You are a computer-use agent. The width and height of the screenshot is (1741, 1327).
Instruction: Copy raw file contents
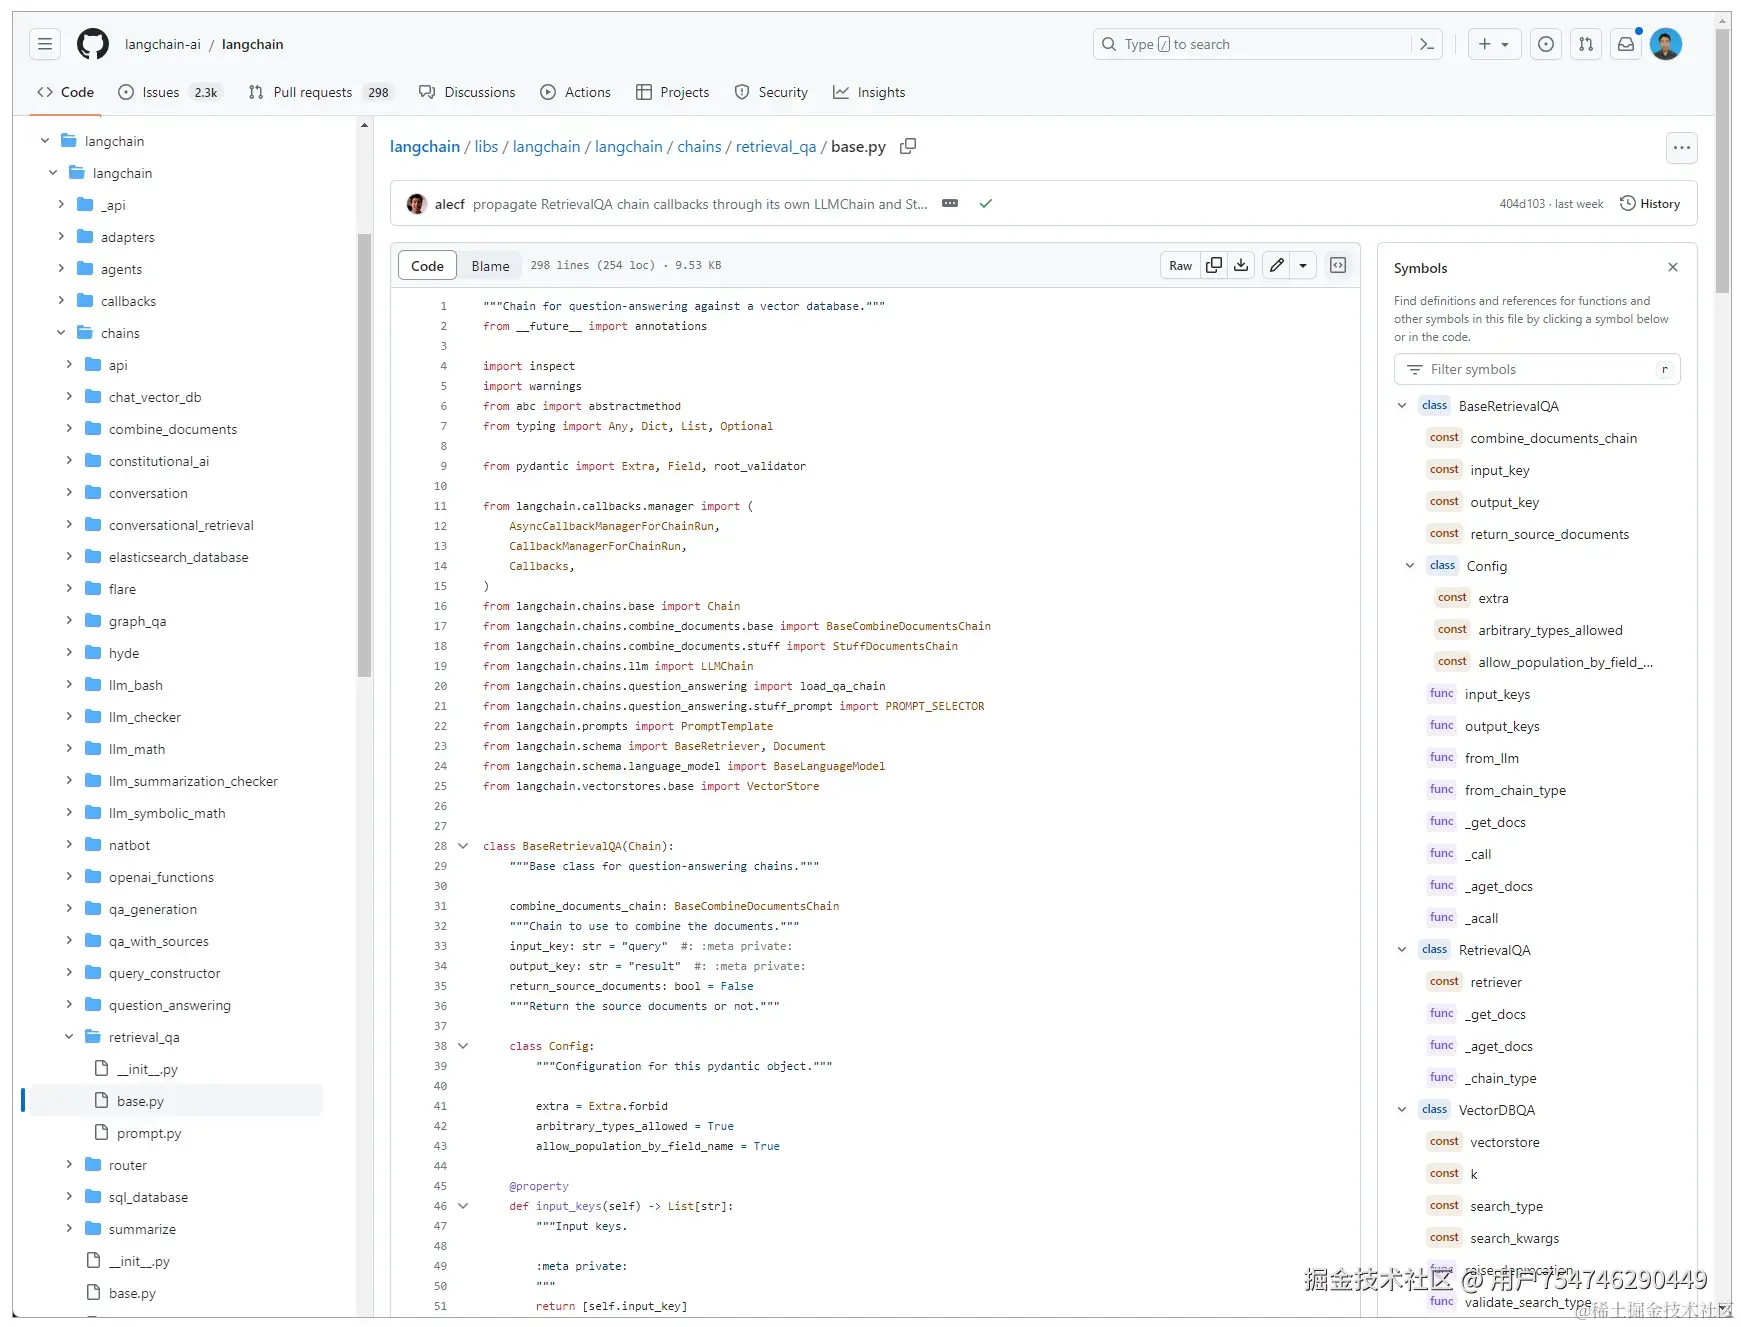pyautogui.click(x=1214, y=265)
